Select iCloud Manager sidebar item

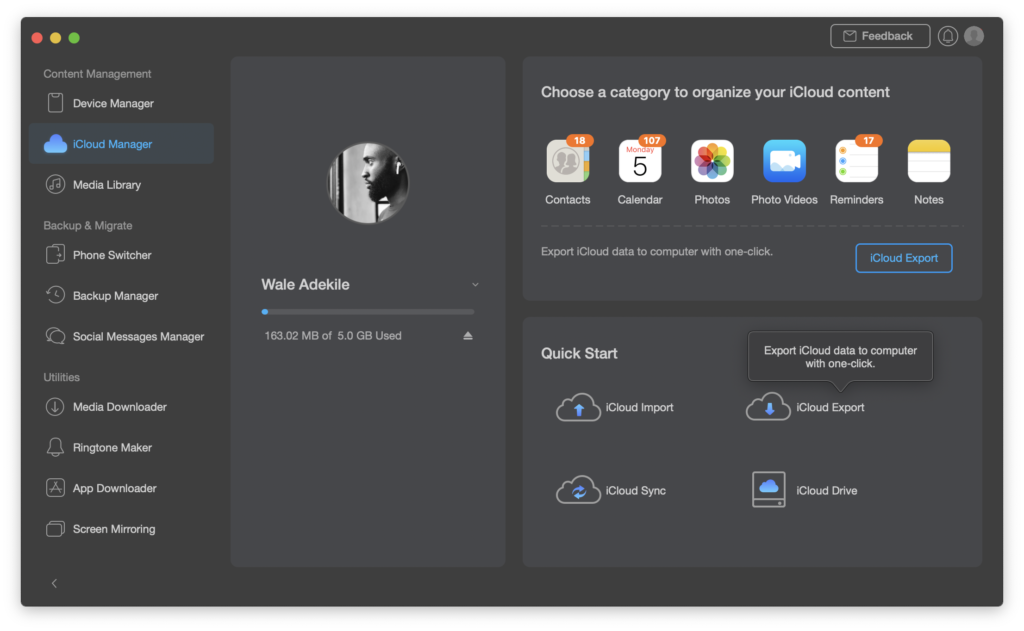click(x=121, y=144)
